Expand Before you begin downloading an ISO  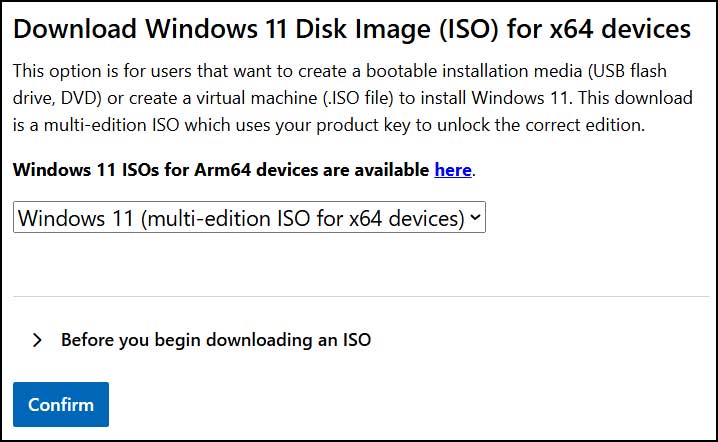click(215, 340)
